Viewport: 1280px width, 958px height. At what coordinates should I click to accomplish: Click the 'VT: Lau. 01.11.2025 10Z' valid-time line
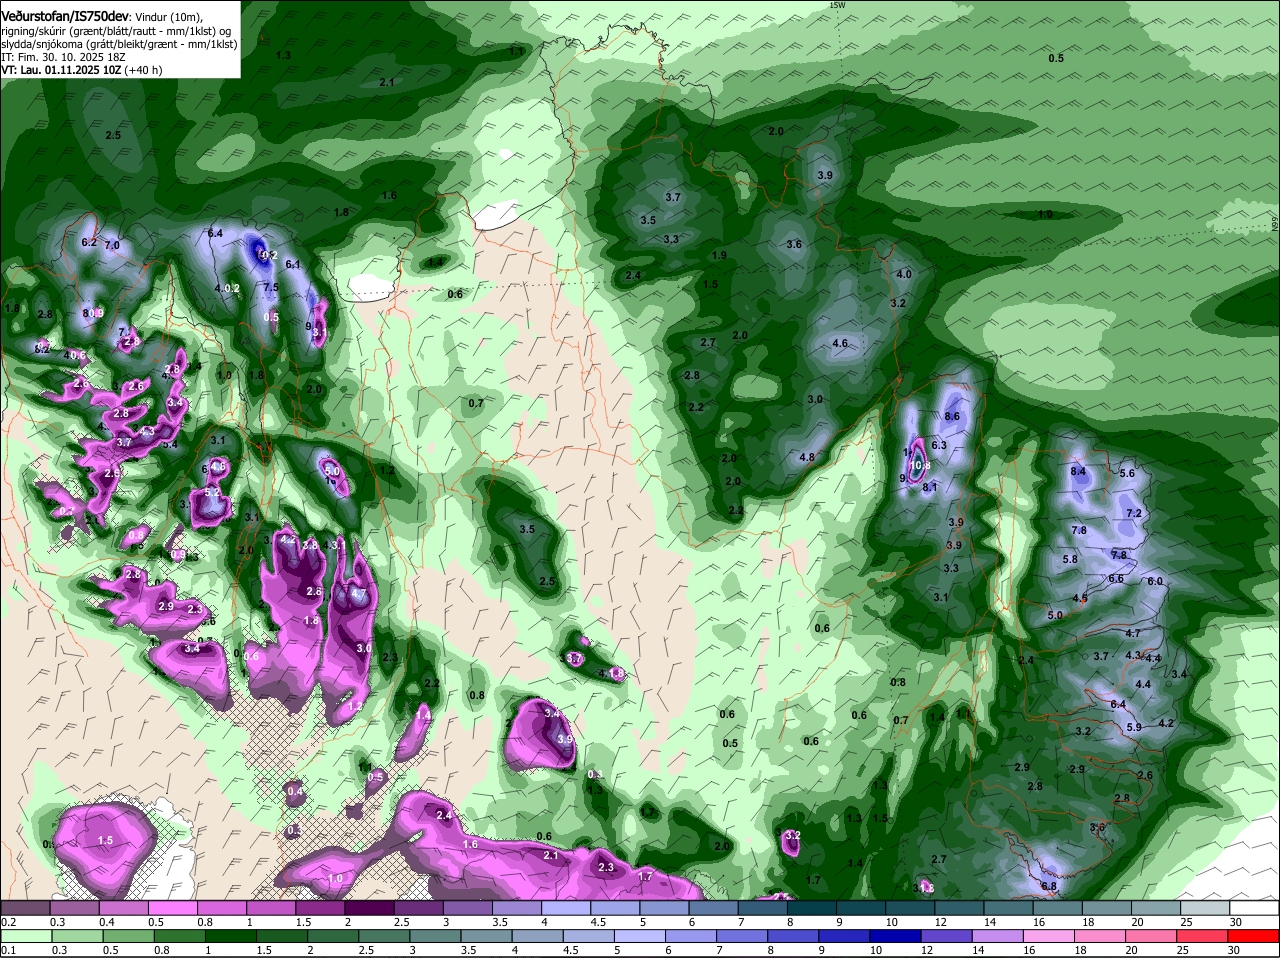[x=61, y=70]
